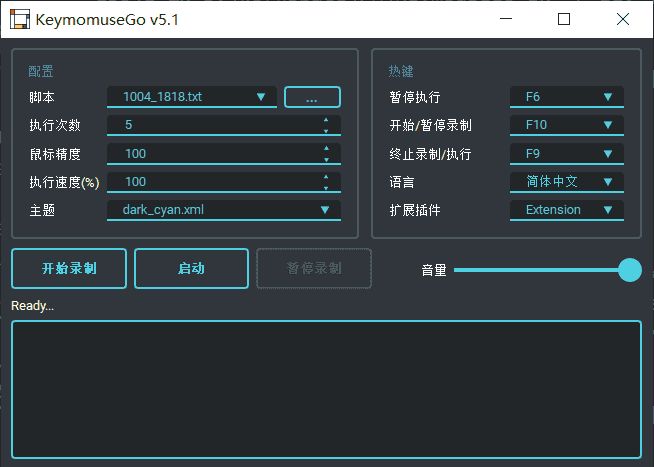
Task: Open the 语言 dropdown showing 简体中文
Action: click(567, 182)
